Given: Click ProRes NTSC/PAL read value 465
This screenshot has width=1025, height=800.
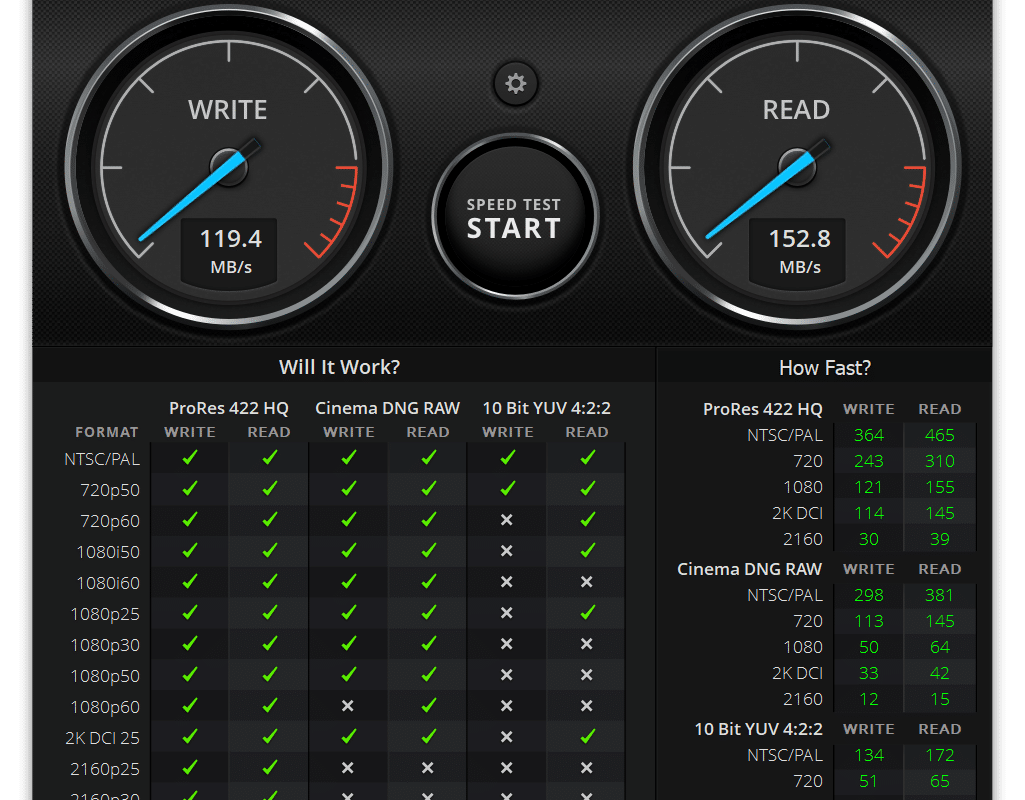Looking at the screenshot, I should click(x=939, y=435).
